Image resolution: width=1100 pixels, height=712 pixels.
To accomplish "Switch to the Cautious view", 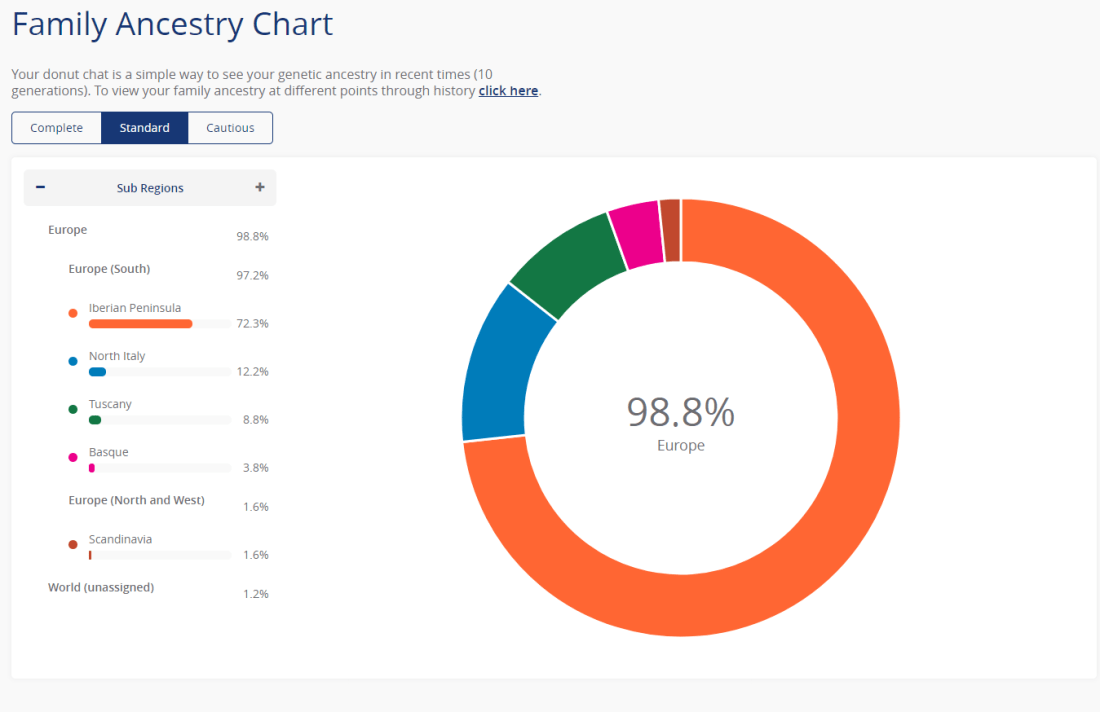I will (230, 128).
